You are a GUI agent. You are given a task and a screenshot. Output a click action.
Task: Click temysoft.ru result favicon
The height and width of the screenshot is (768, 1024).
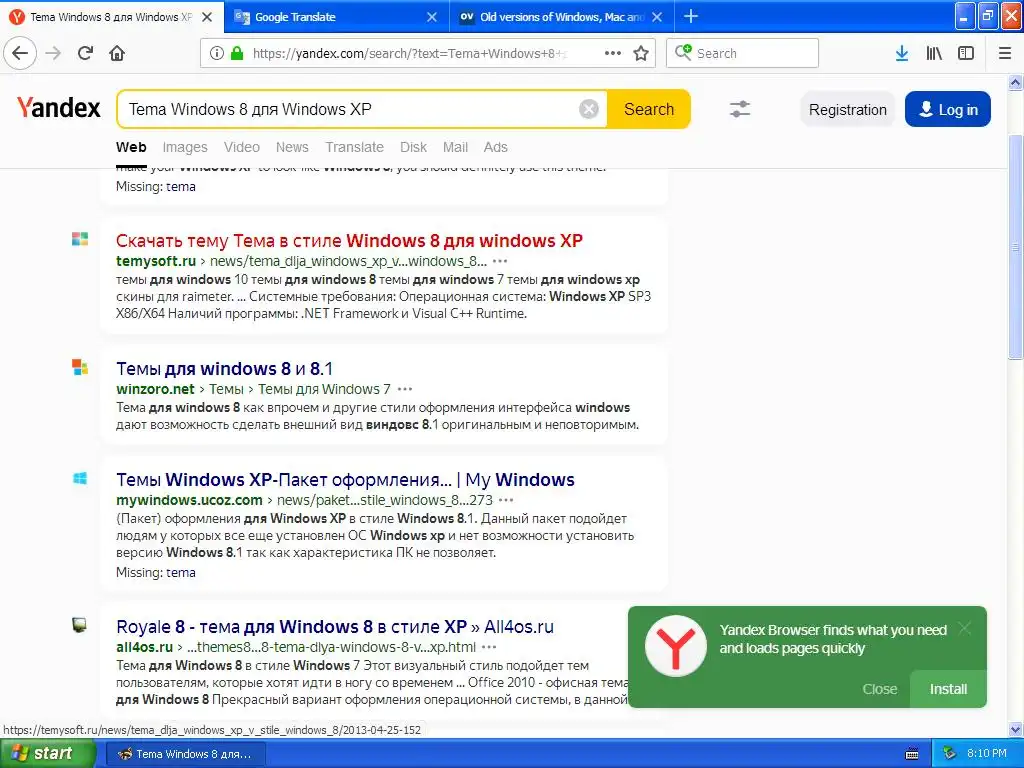tap(80, 239)
